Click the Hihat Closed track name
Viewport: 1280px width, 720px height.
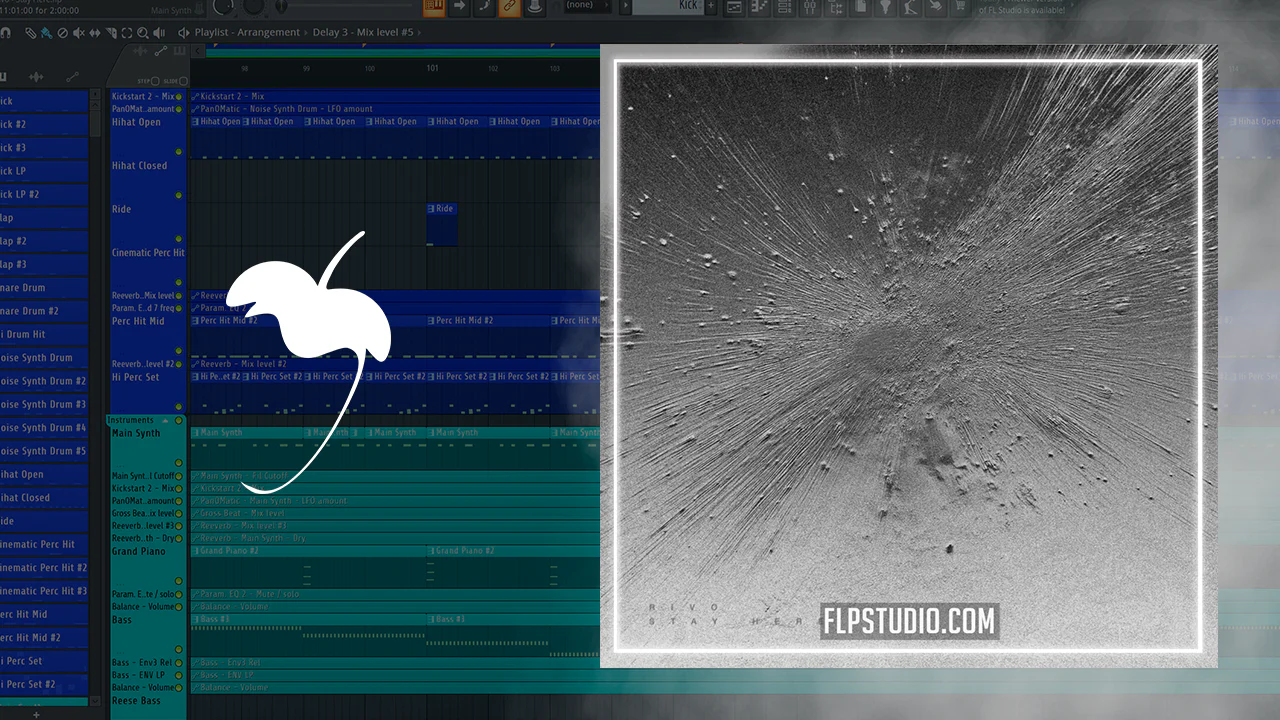(139, 166)
